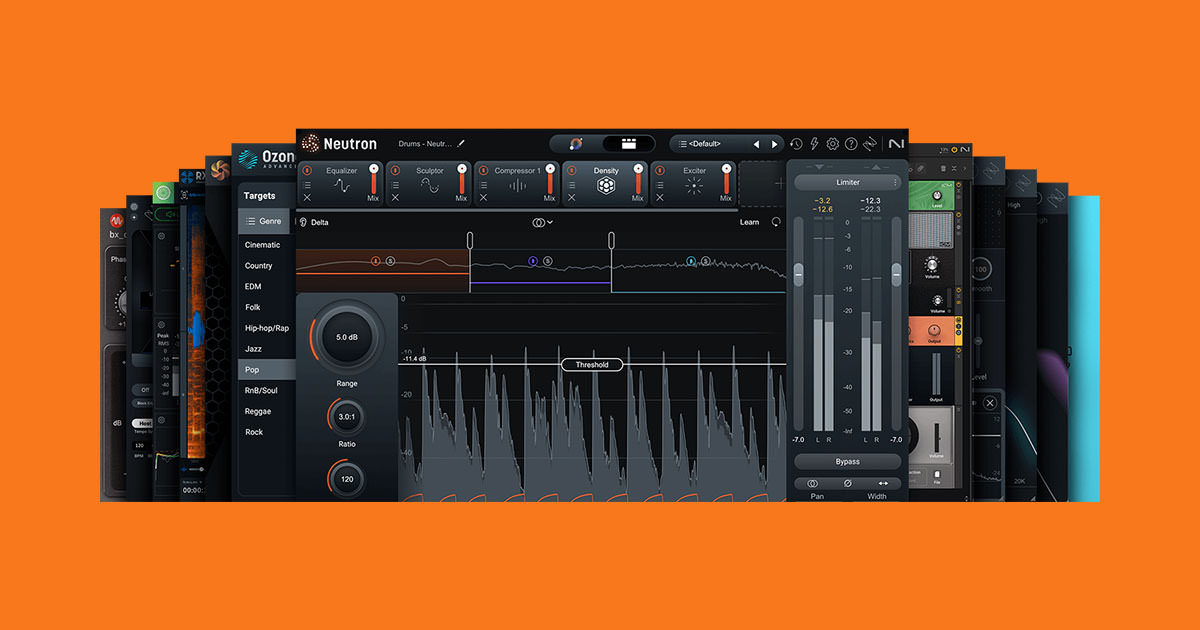Screen dimensions: 1200x630
Task: Click the input gain slider handle
Action: 798,273
